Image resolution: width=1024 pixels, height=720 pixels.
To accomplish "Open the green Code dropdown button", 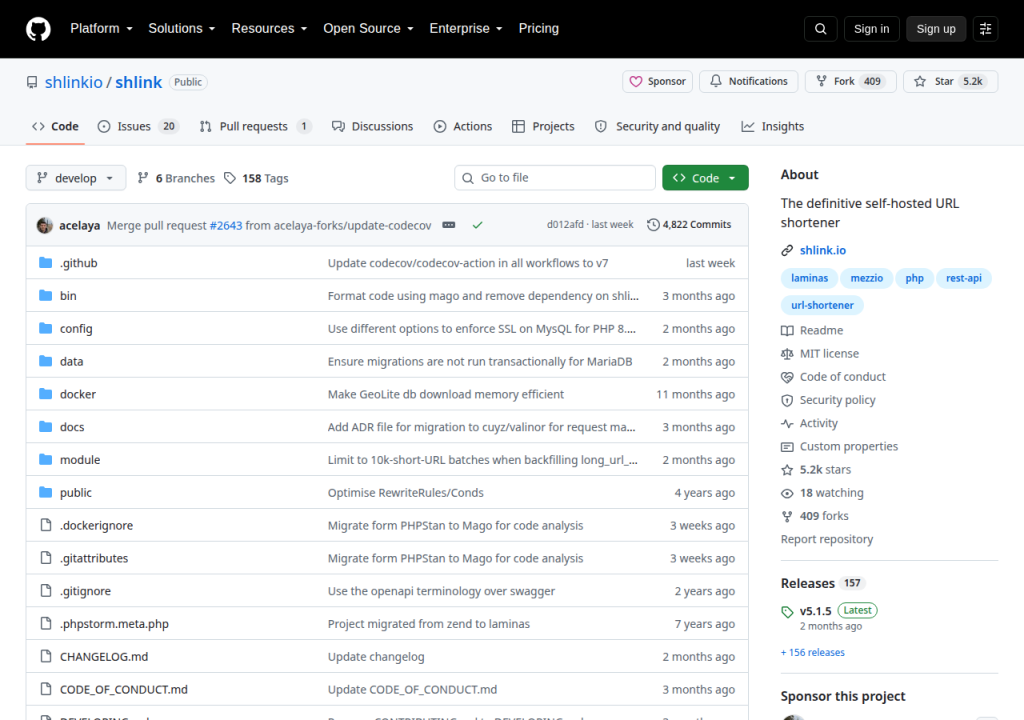I will pos(705,178).
